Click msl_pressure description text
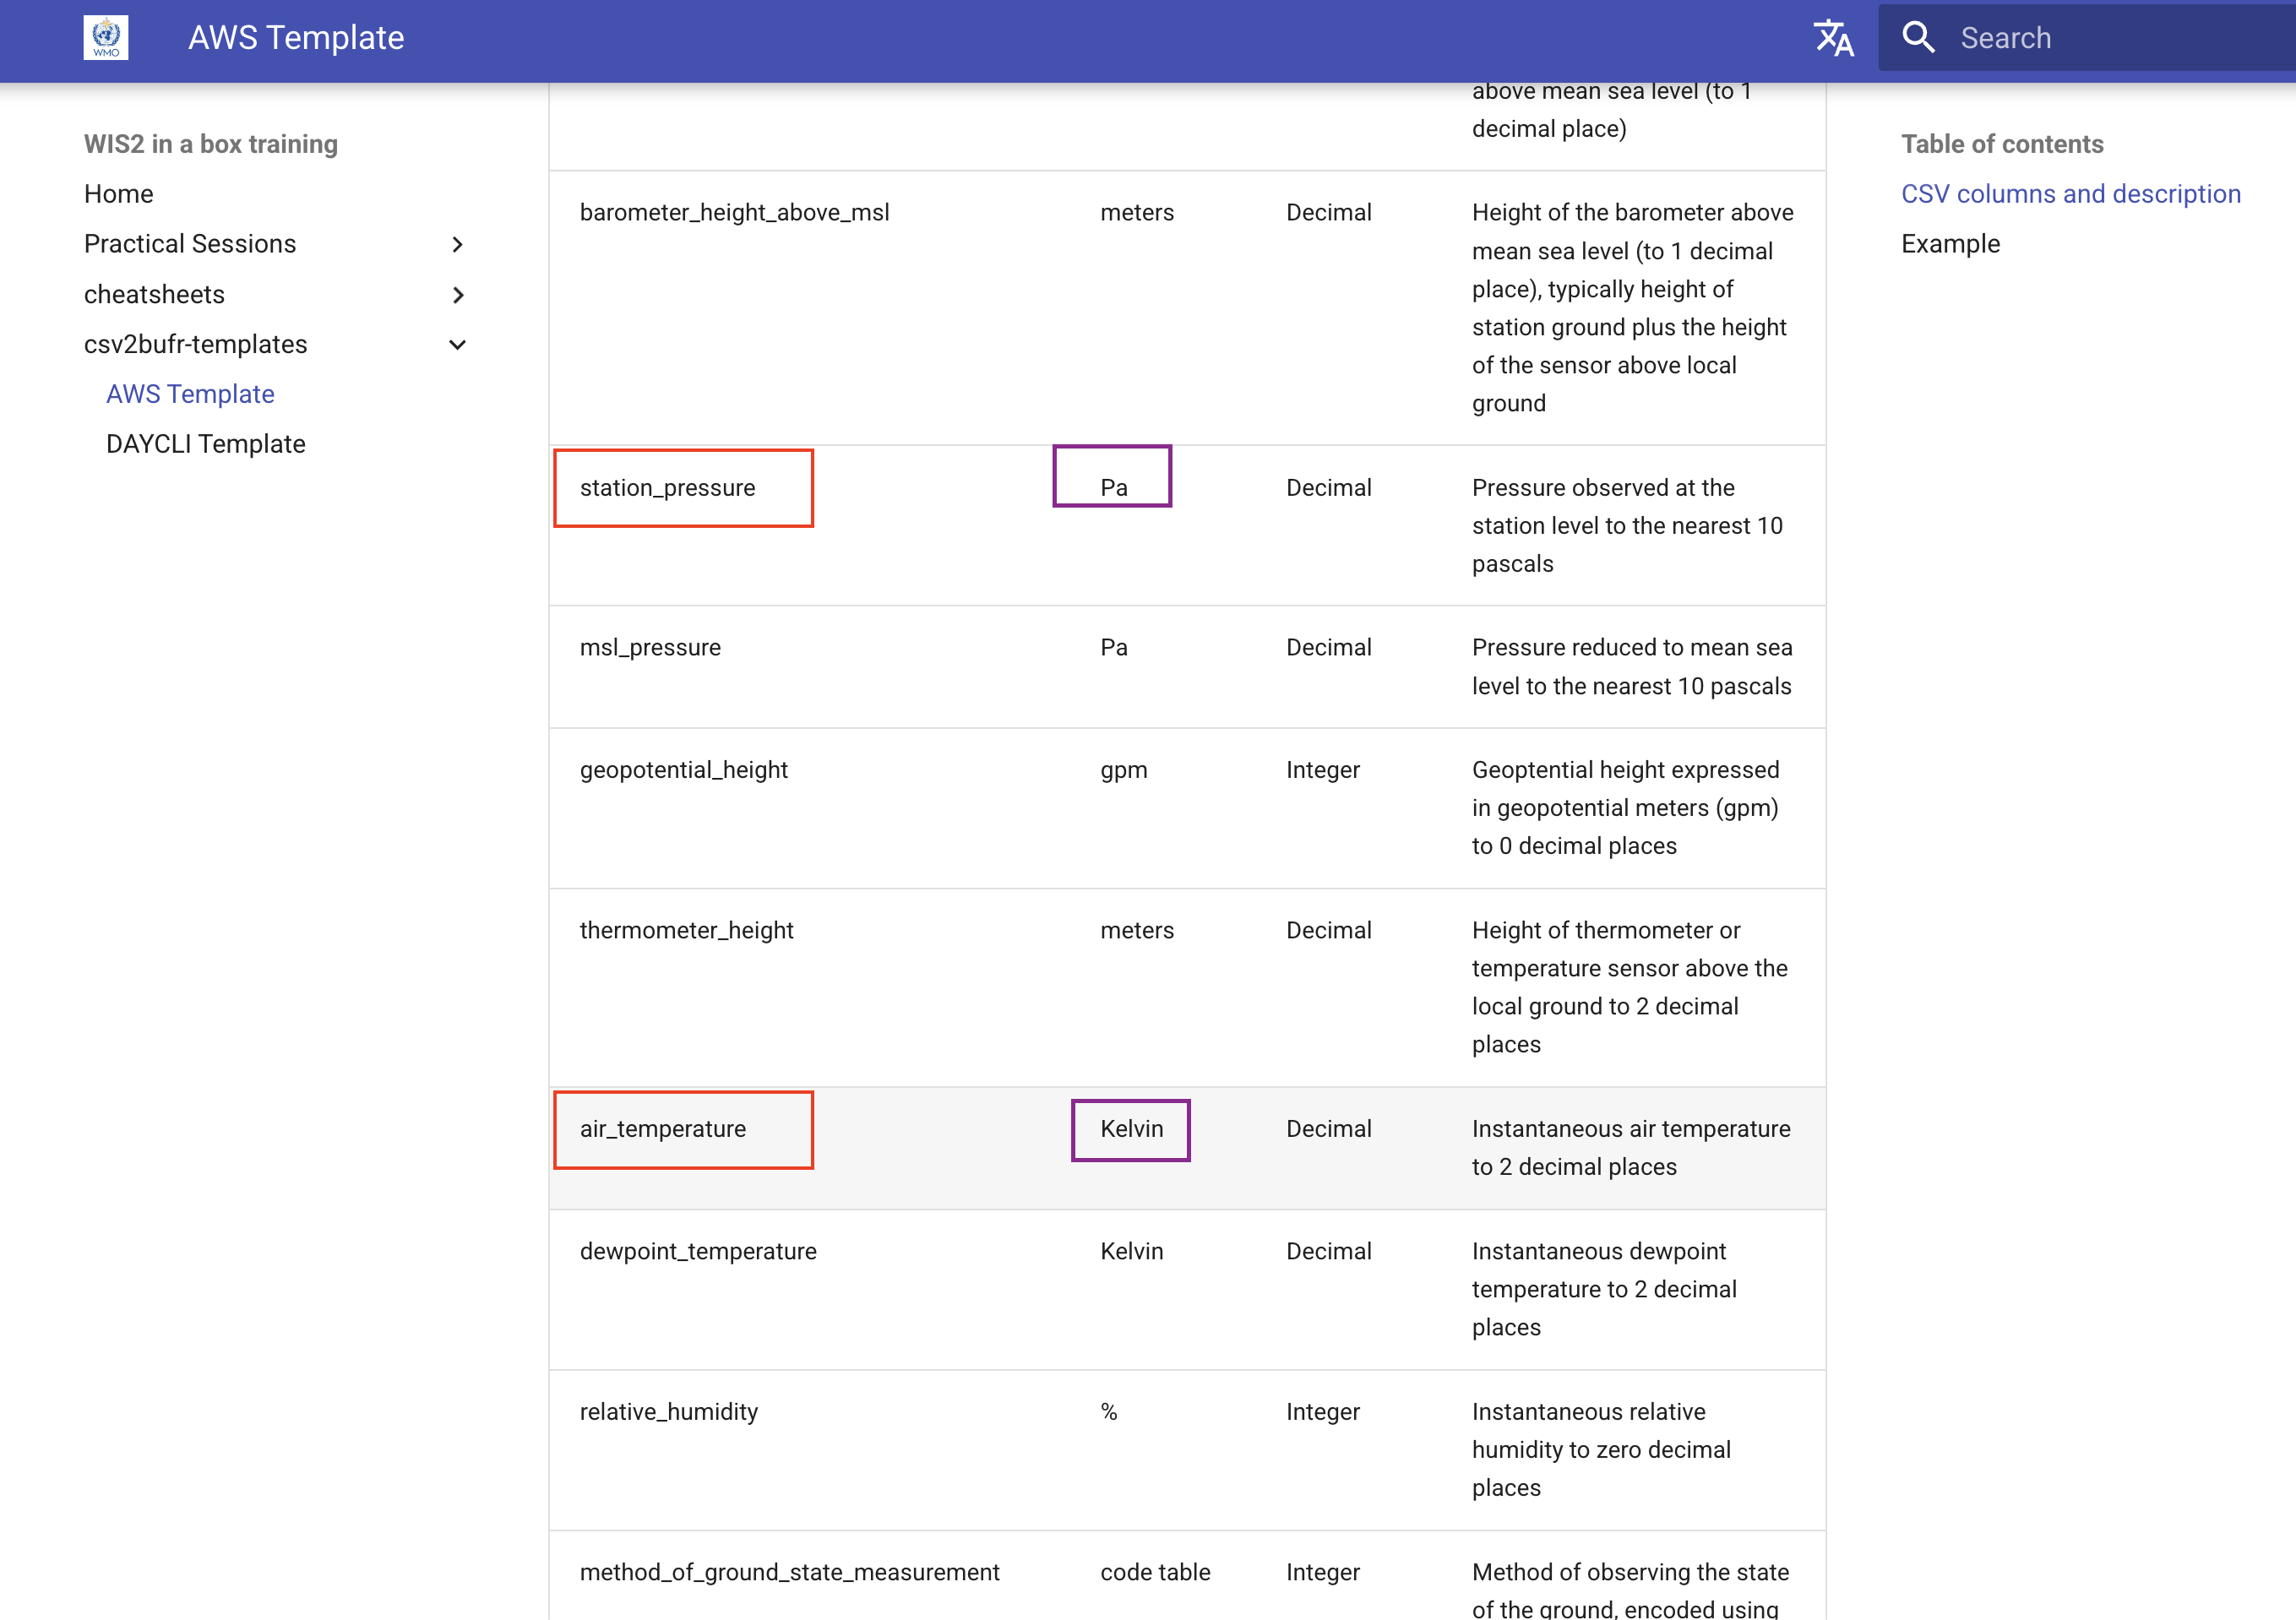The width and height of the screenshot is (2296, 1620). 1632,667
